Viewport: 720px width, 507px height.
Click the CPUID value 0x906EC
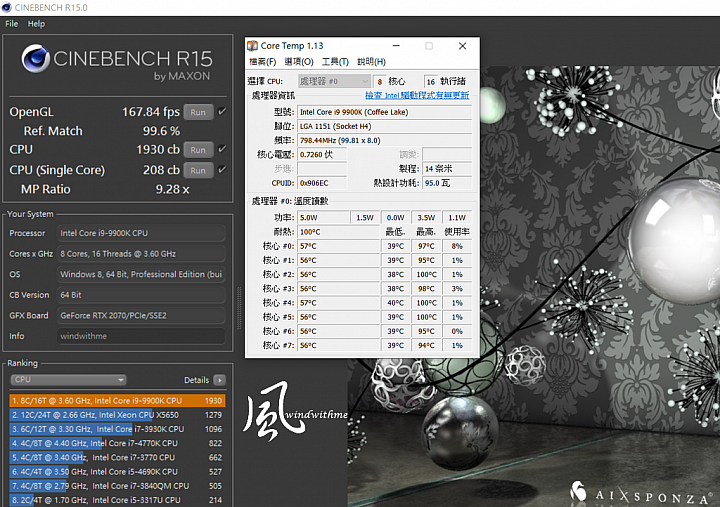[x=322, y=183]
